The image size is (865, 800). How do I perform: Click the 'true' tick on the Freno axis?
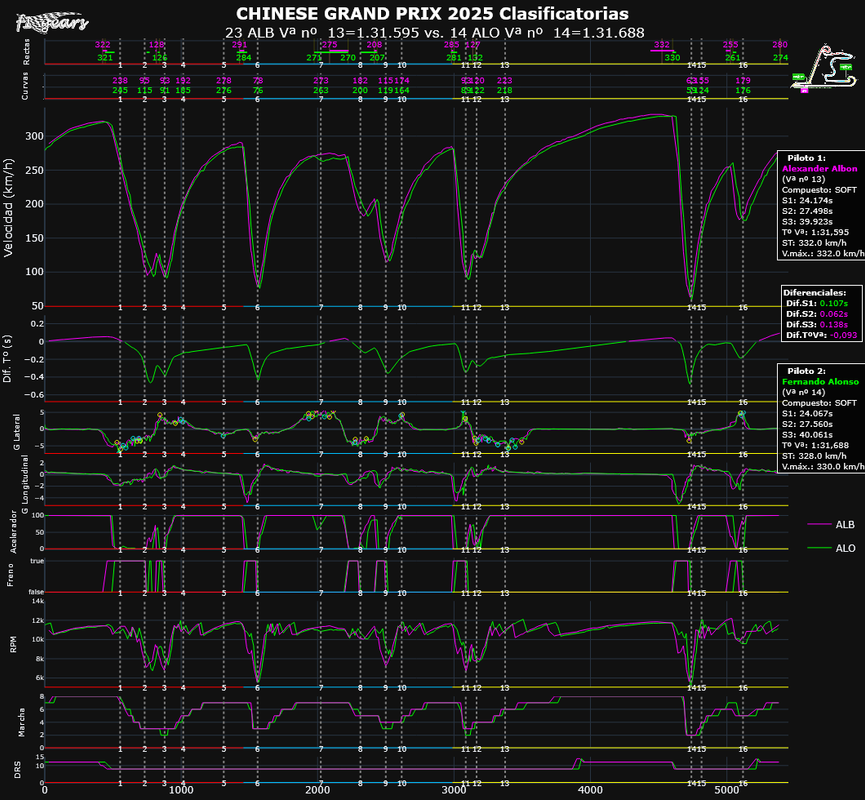38,561
